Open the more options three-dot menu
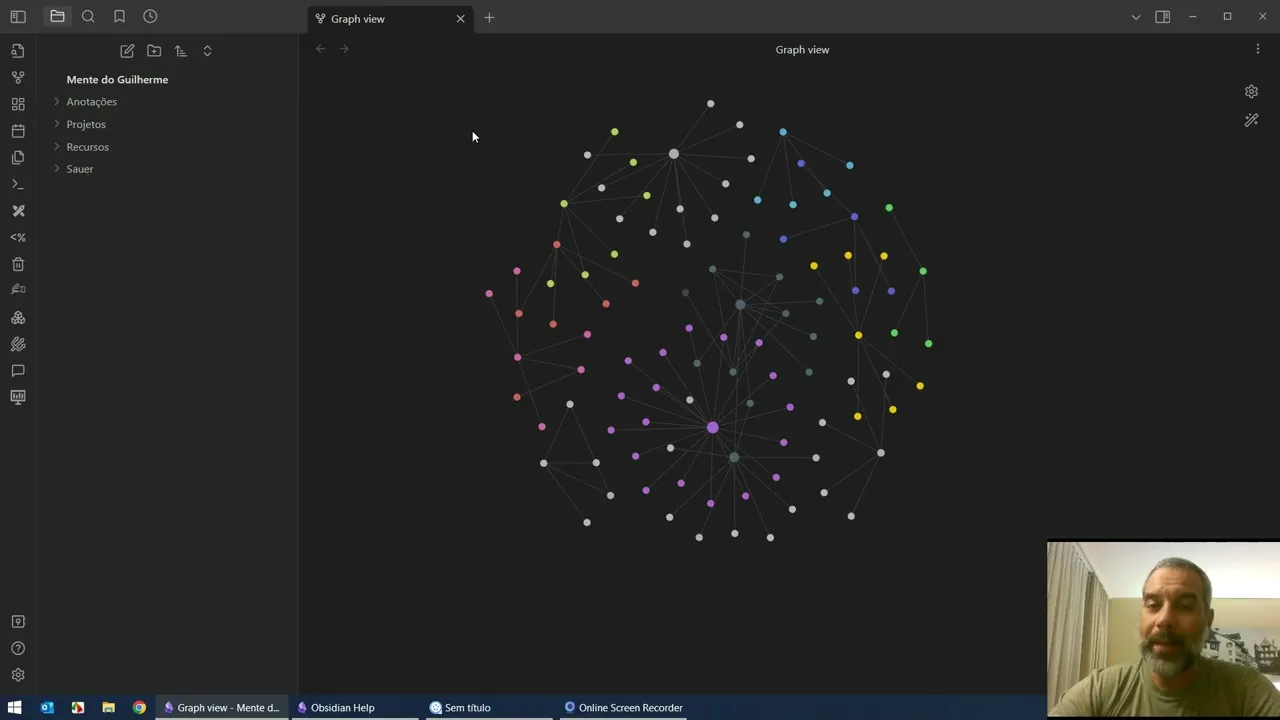The width and height of the screenshot is (1280, 720). (x=1258, y=49)
